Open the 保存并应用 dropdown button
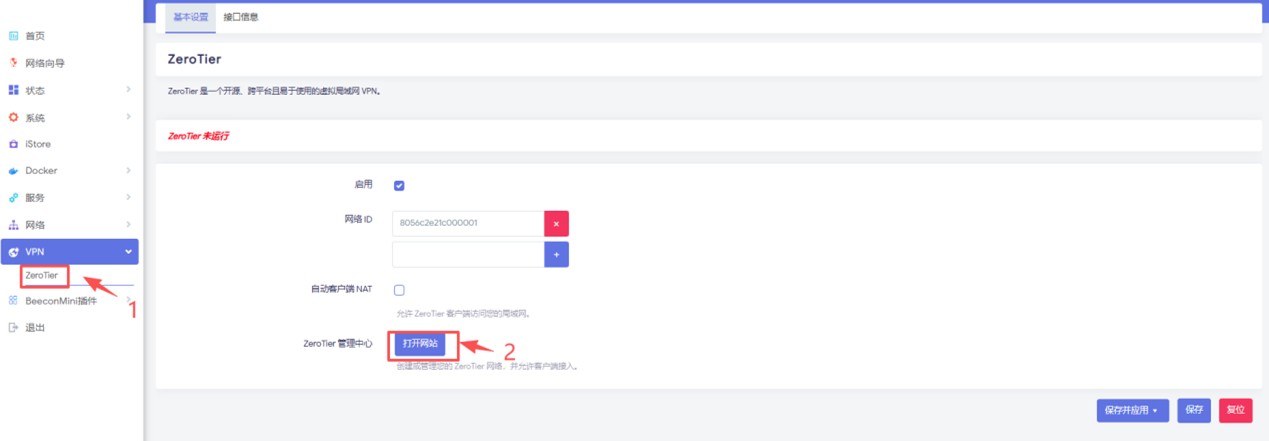1269x441 pixels. point(1132,410)
